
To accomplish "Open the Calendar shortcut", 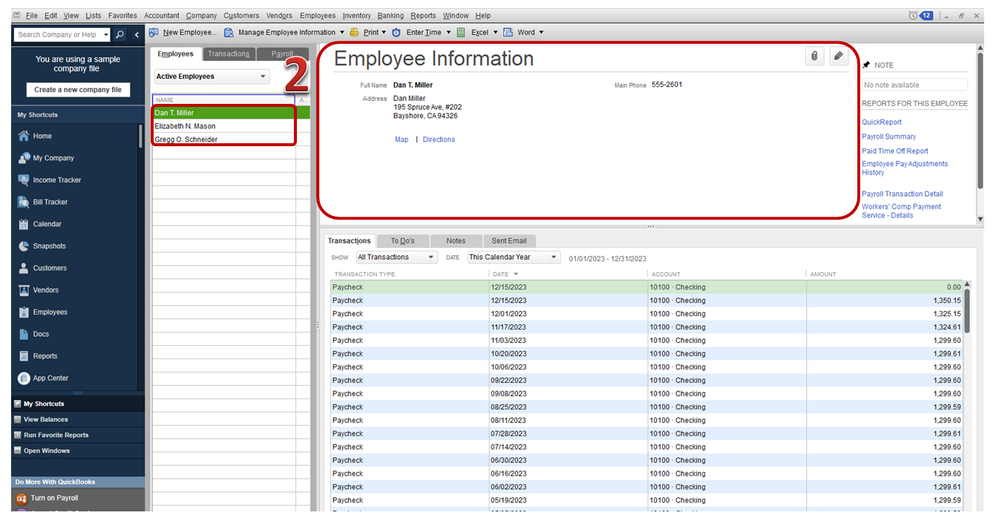I will click(x=40, y=224).
